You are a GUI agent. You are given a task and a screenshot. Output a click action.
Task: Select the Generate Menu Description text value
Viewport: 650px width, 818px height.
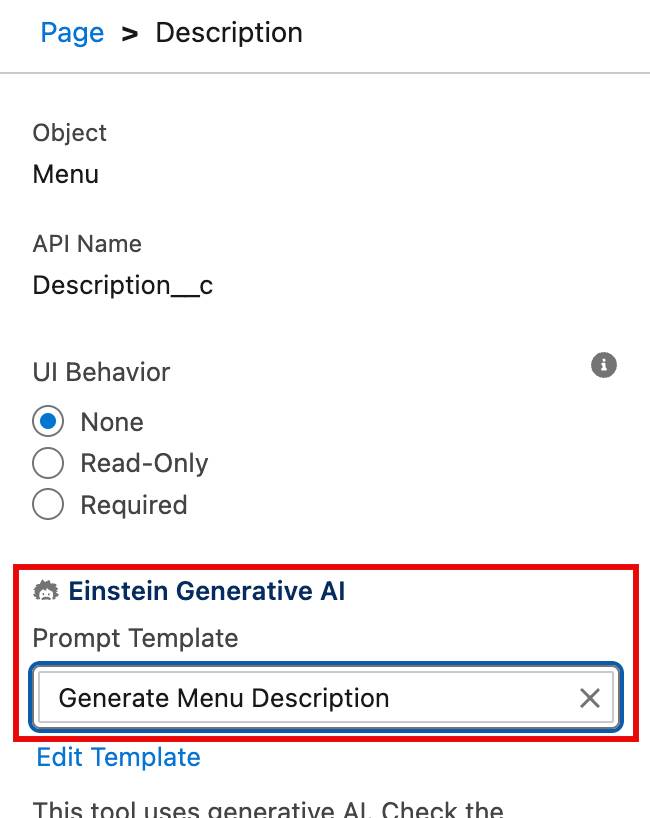point(223,697)
